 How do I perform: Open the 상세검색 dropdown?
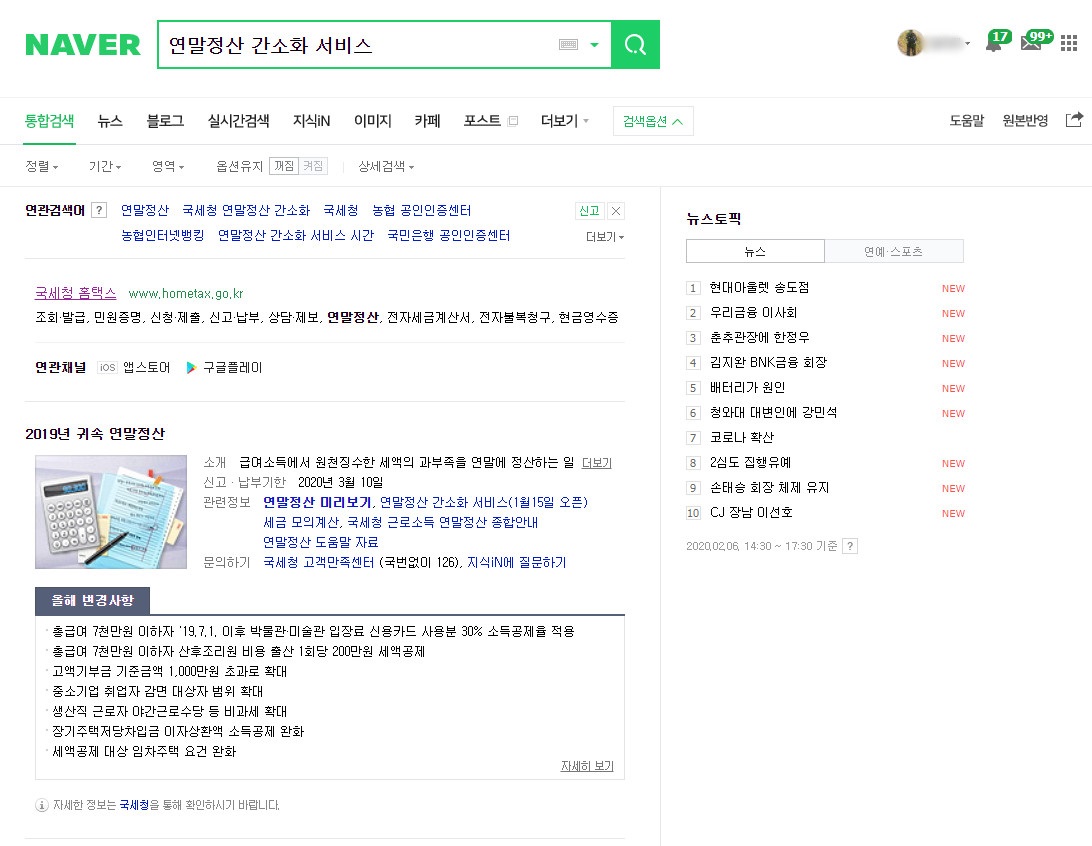pyautogui.click(x=386, y=166)
